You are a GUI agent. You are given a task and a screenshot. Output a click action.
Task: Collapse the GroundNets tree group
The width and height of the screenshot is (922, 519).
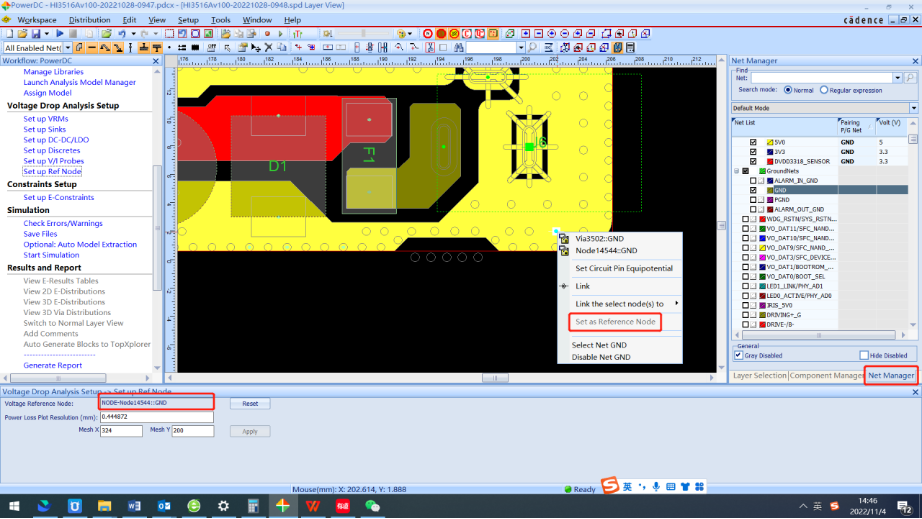click(737, 171)
